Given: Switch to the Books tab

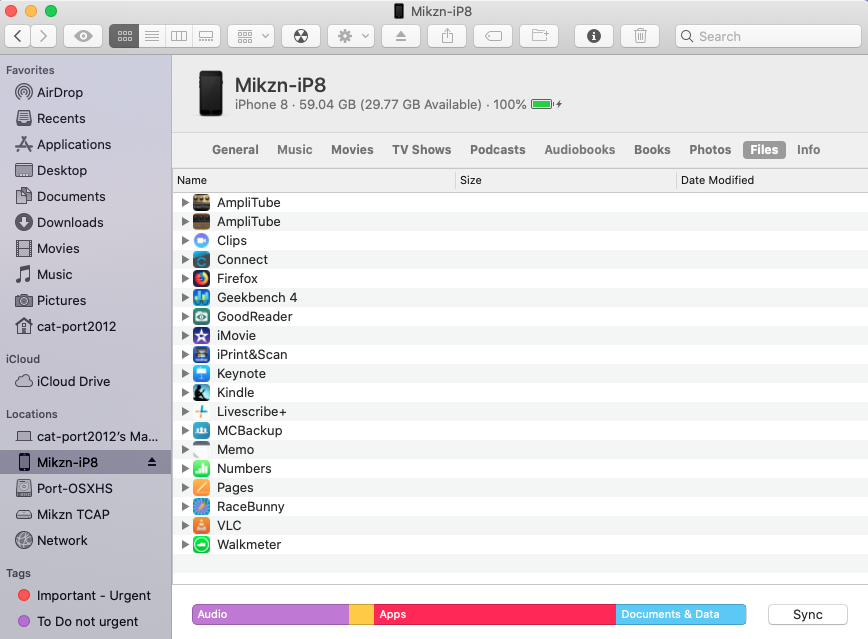Looking at the screenshot, I should tap(652, 150).
